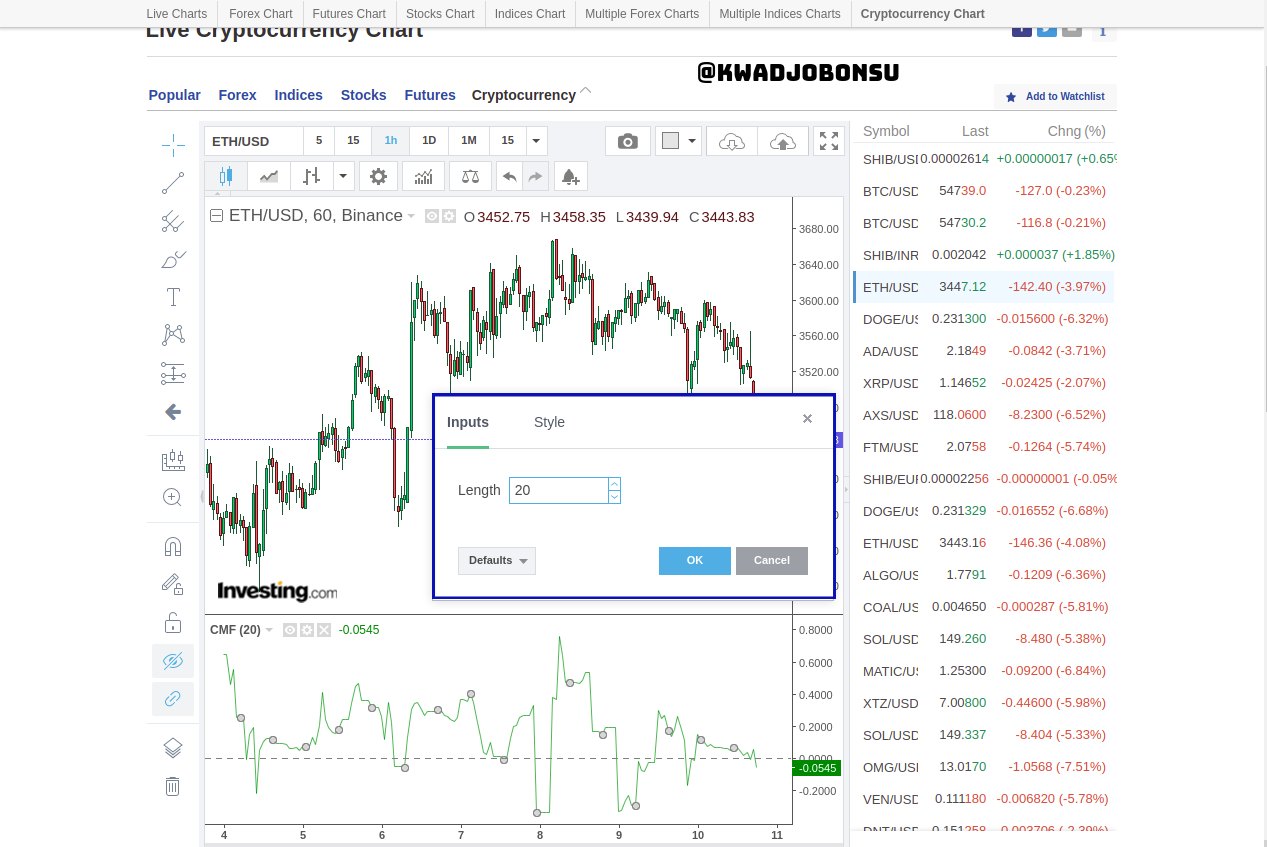Select the crosshair cursor tool
This screenshot has width=1267, height=847.
coord(173,145)
